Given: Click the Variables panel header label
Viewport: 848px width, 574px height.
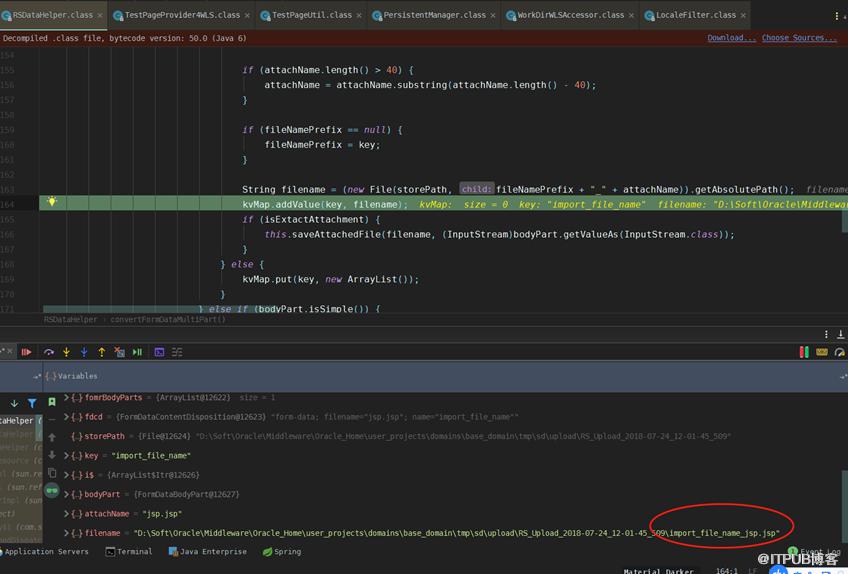Looking at the screenshot, I should [x=77, y=376].
